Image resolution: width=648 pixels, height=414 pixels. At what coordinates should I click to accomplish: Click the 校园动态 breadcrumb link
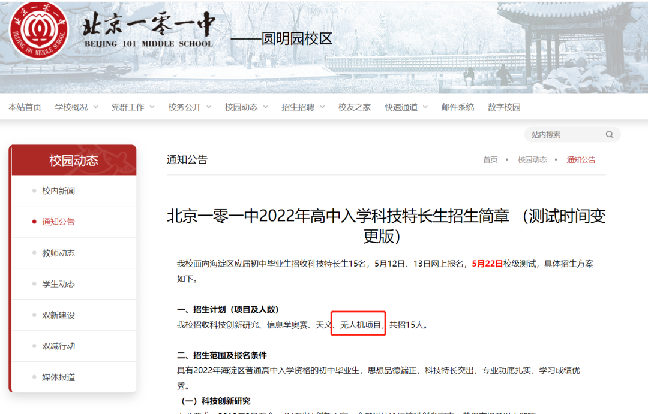[531, 159]
